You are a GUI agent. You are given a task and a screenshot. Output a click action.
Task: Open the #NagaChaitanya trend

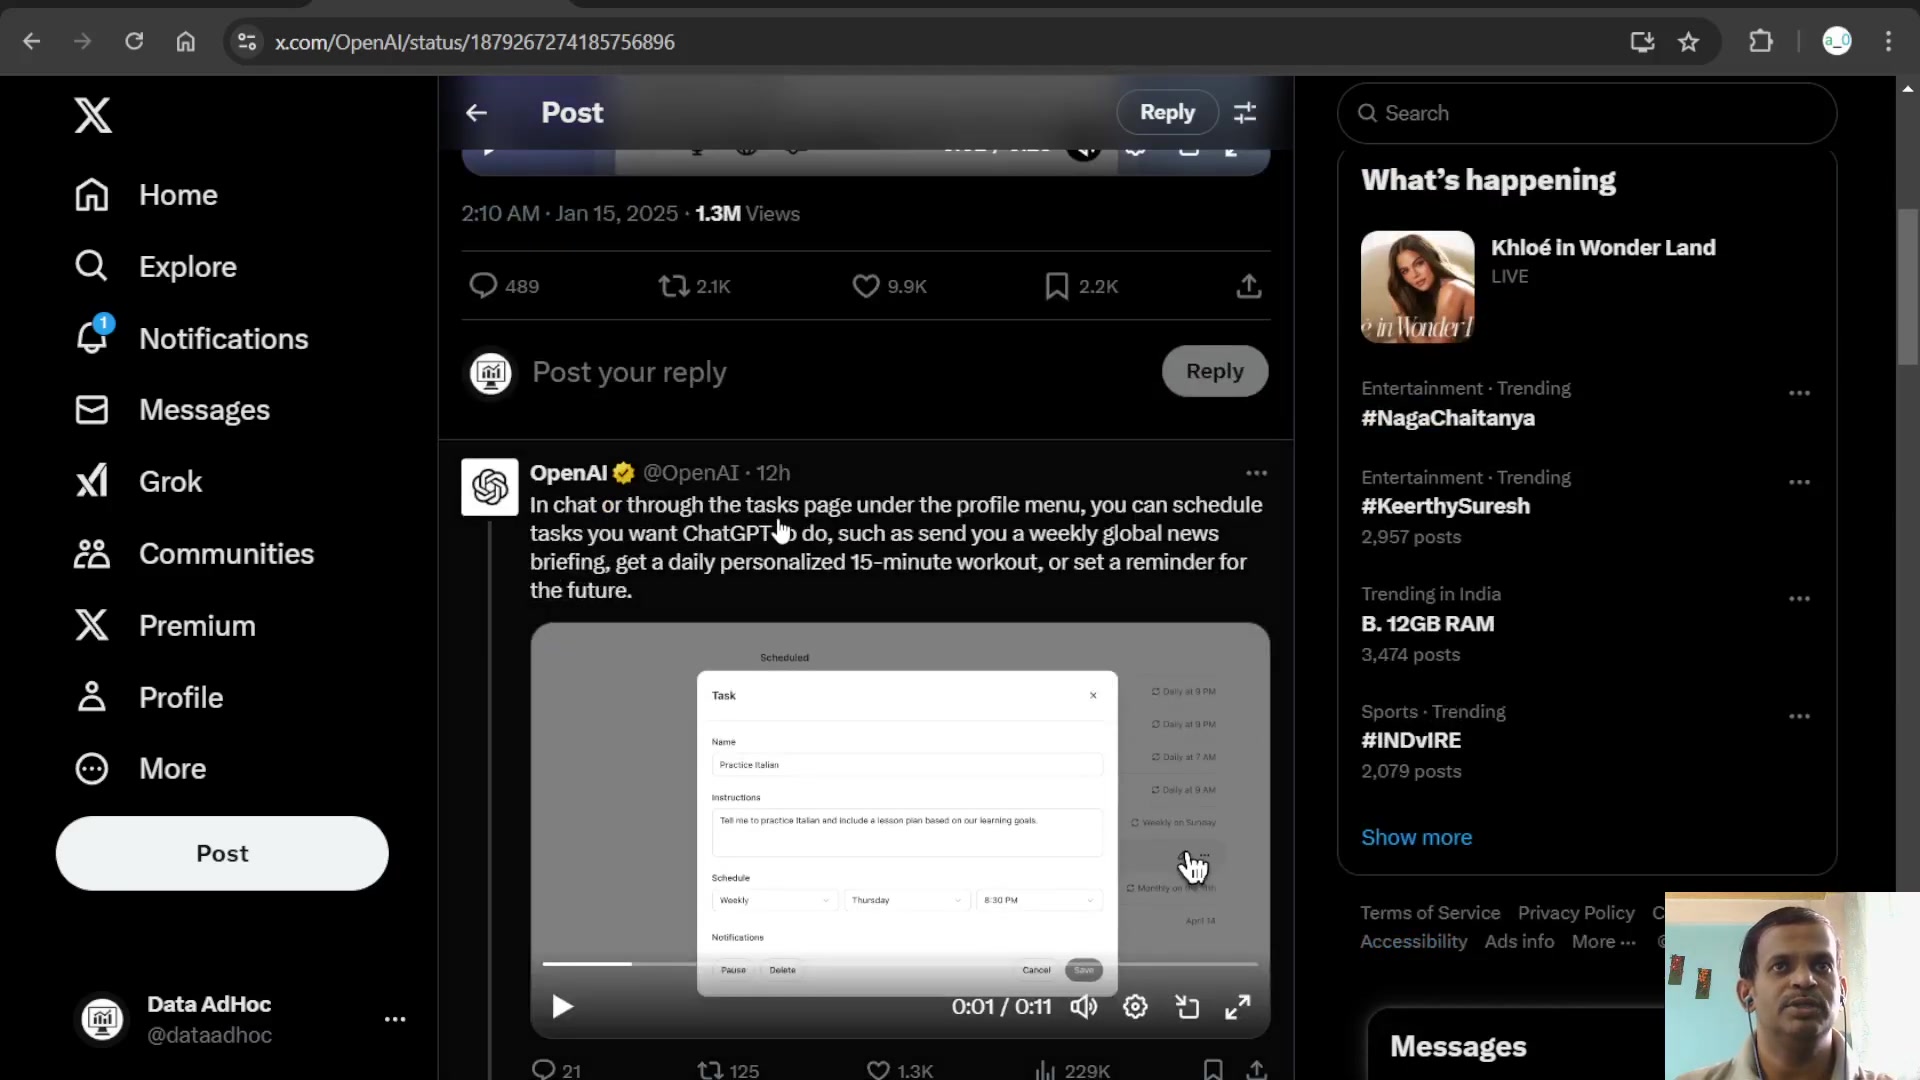pyautogui.click(x=1448, y=418)
